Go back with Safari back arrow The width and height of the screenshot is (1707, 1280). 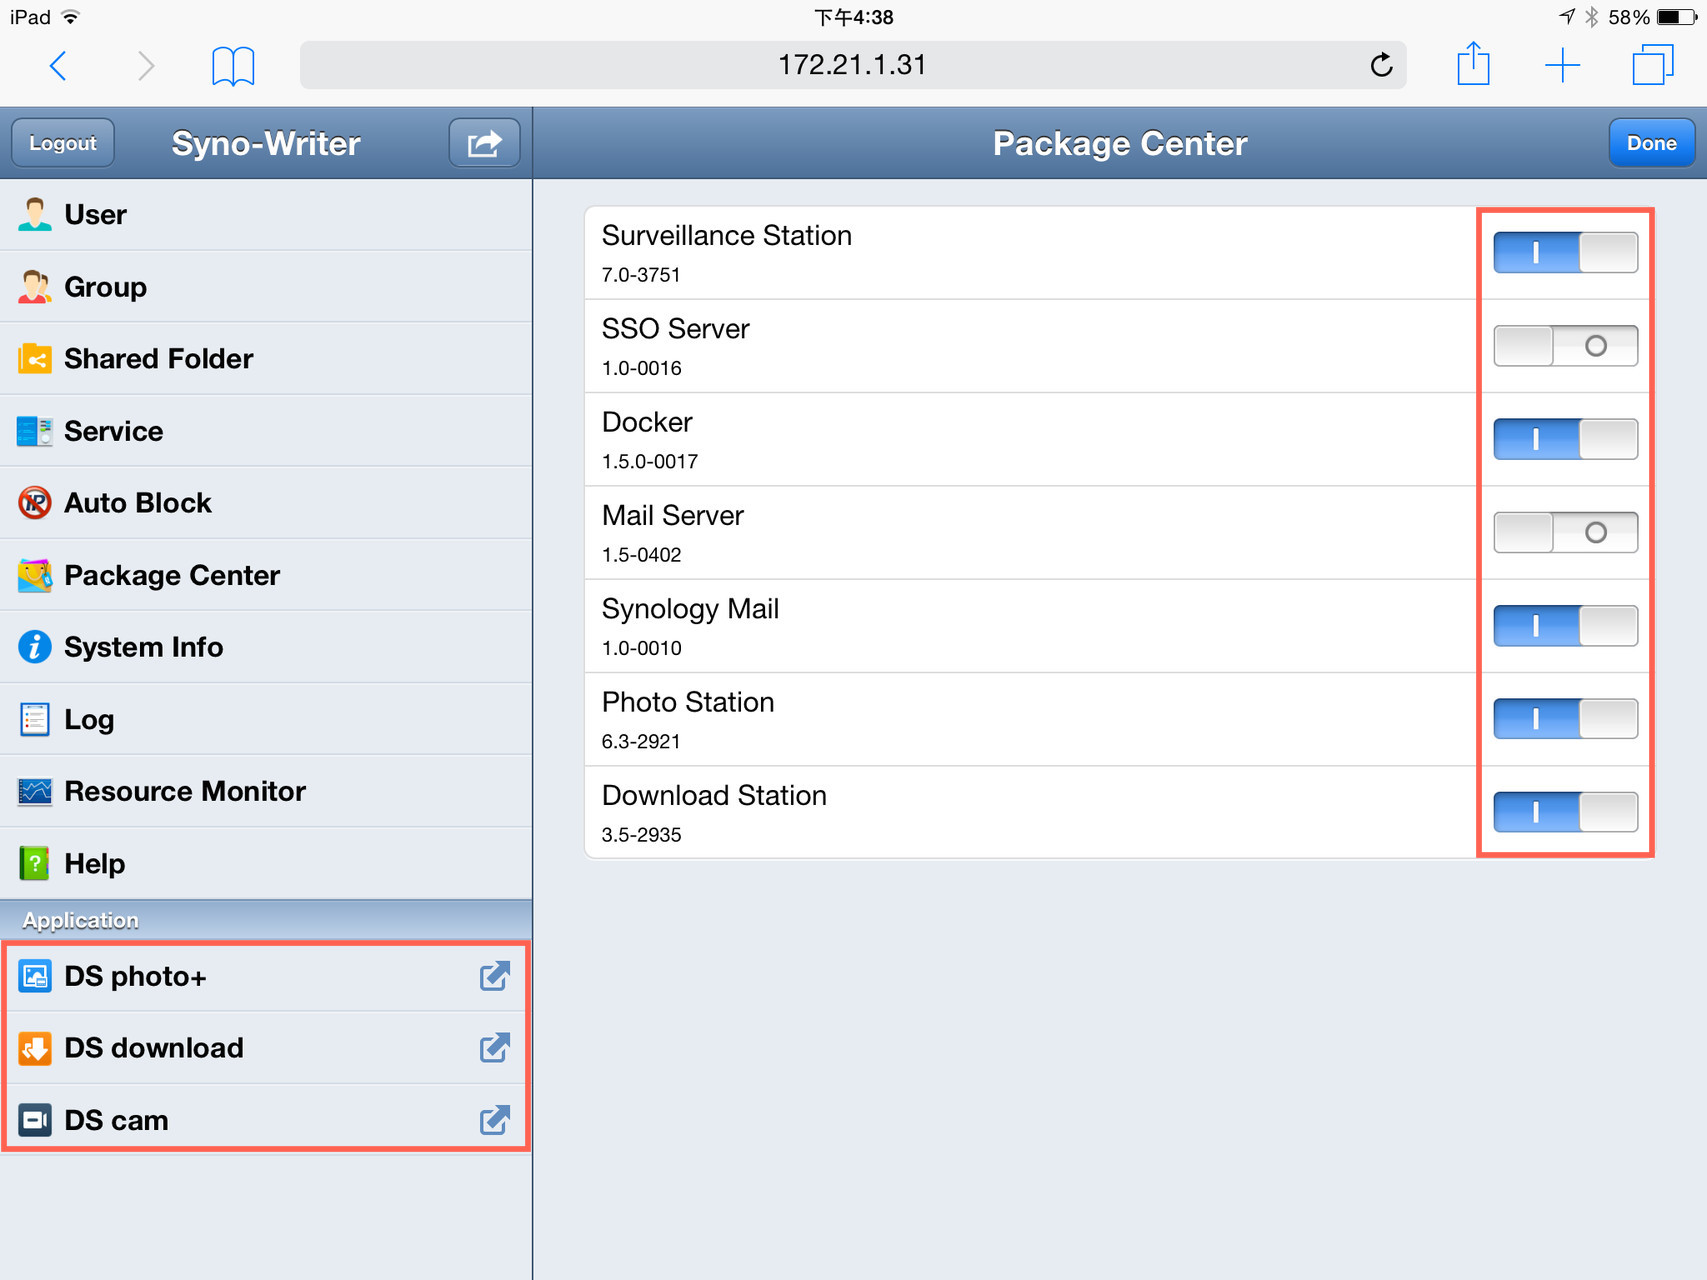[x=58, y=66]
